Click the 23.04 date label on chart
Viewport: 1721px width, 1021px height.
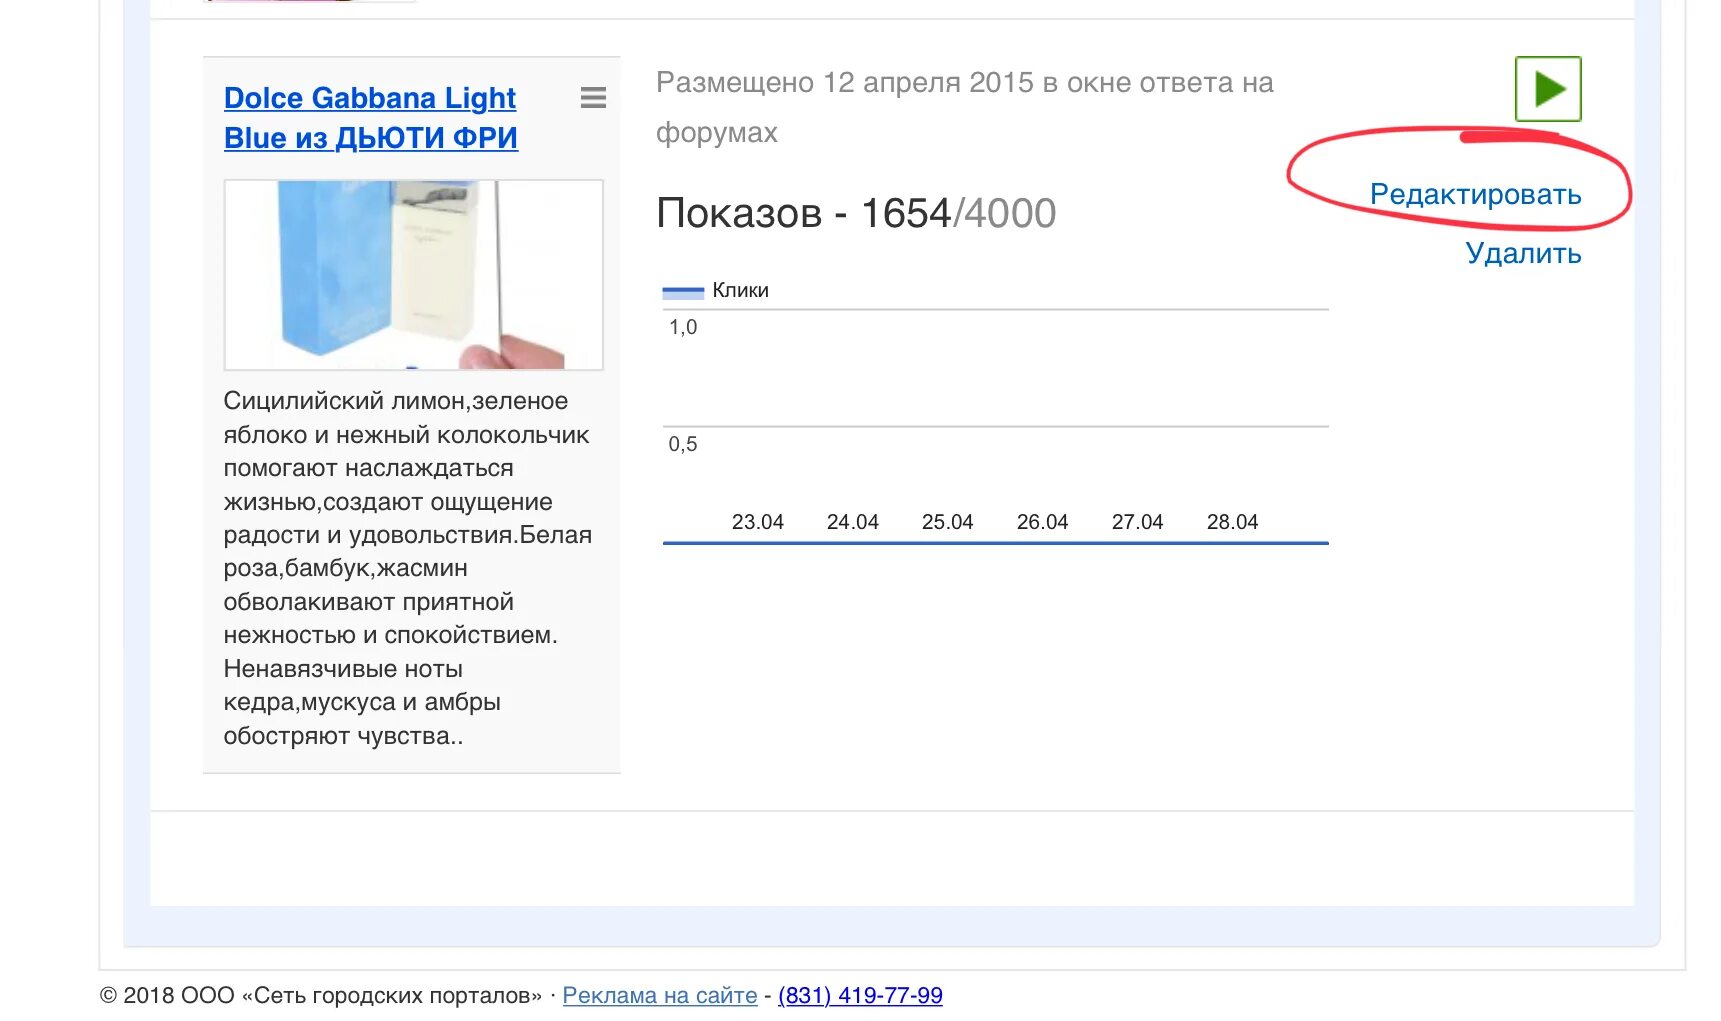(757, 522)
